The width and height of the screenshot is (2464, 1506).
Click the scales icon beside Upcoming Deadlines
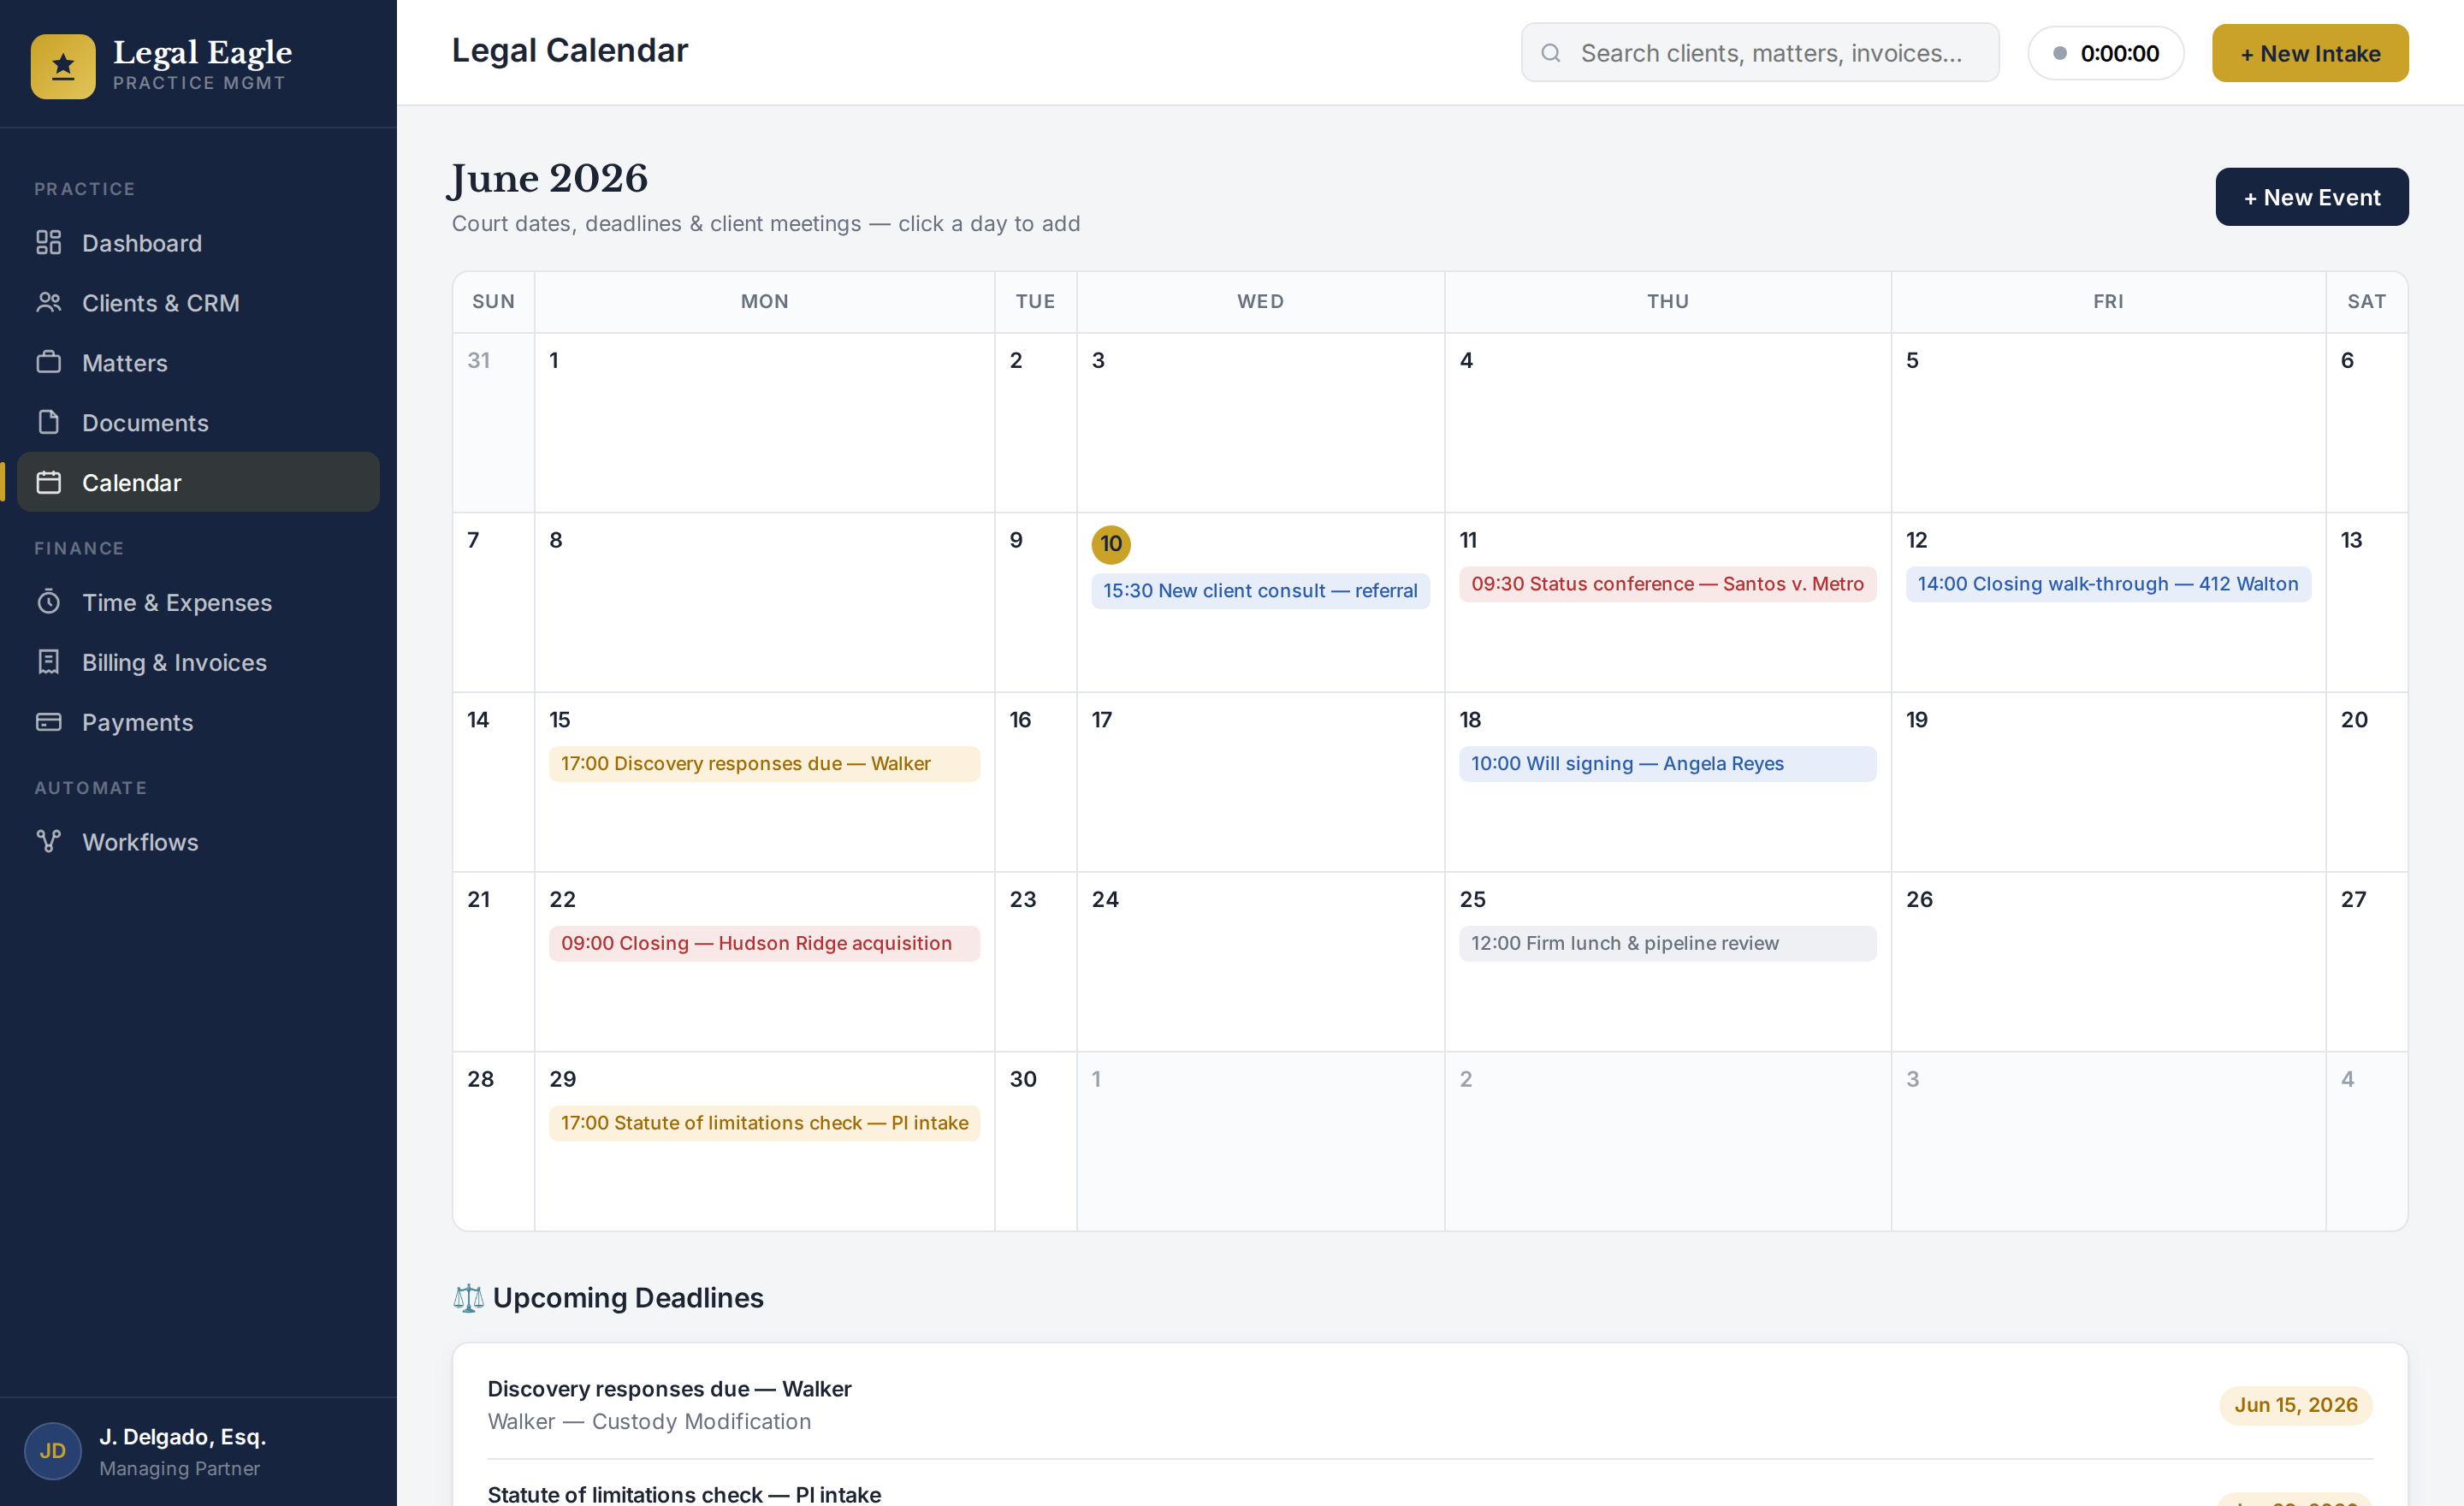(x=468, y=1298)
